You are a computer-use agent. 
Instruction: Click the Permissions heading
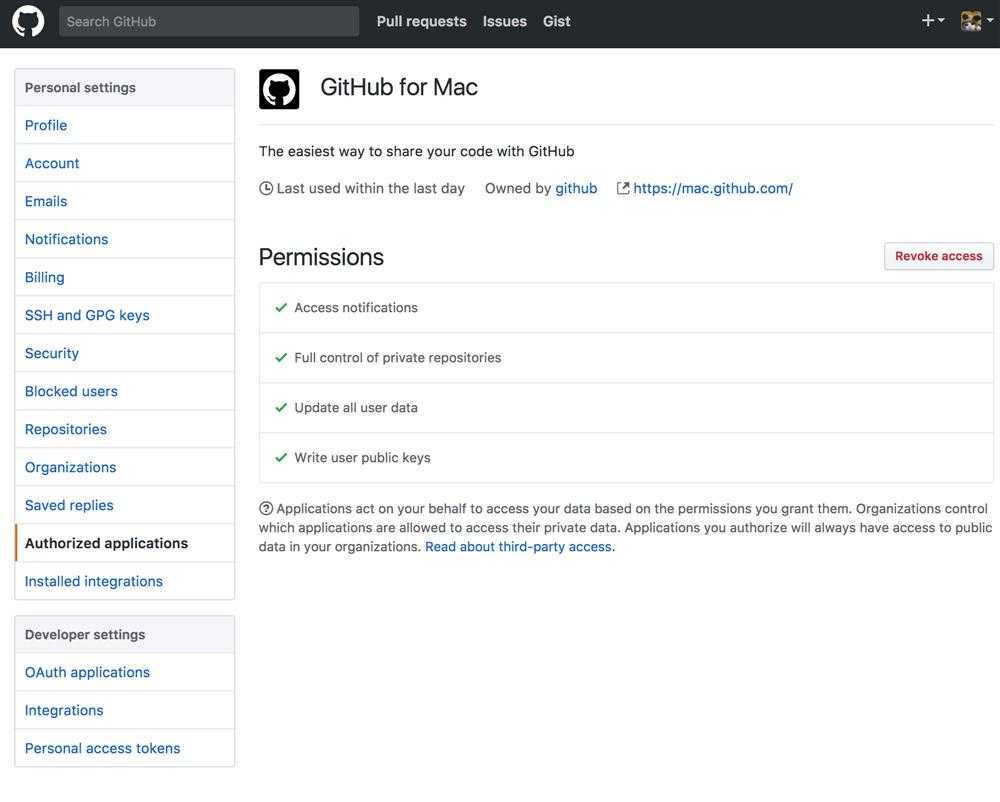(321, 257)
